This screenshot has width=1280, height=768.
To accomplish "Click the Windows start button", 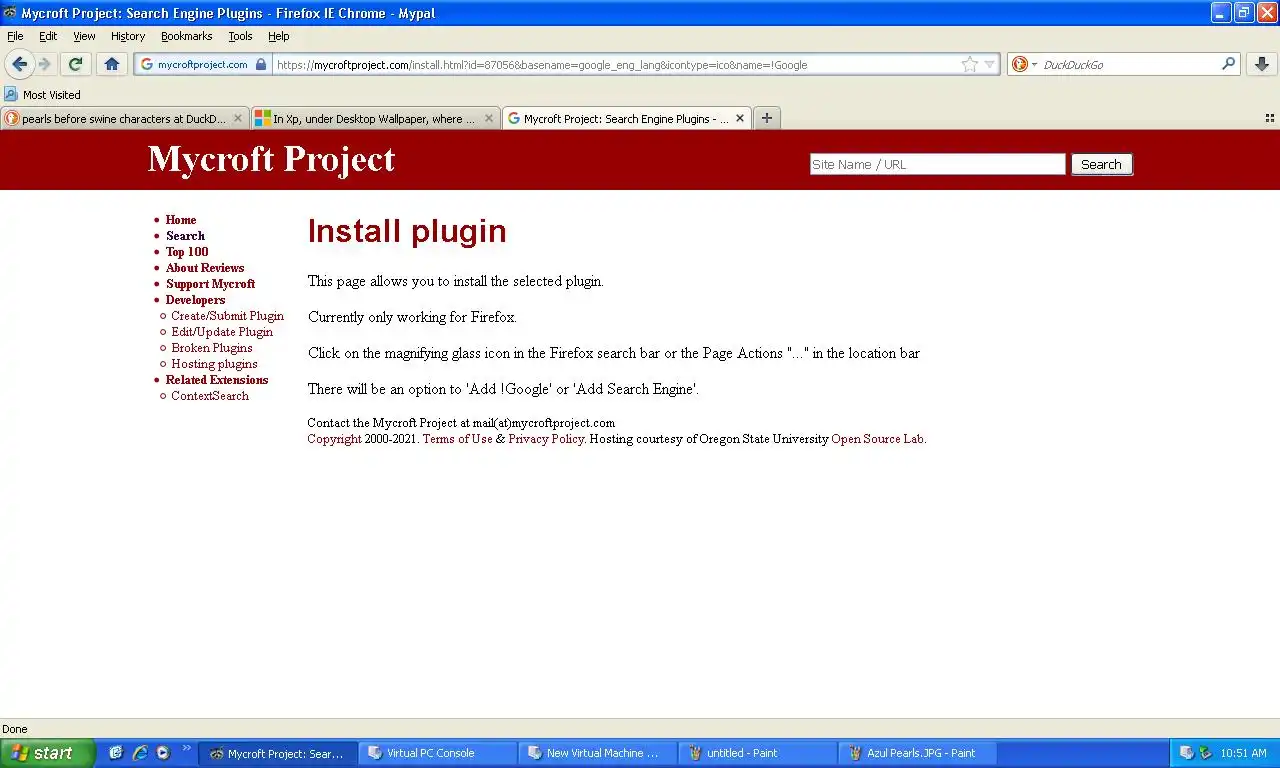I will [47, 753].
